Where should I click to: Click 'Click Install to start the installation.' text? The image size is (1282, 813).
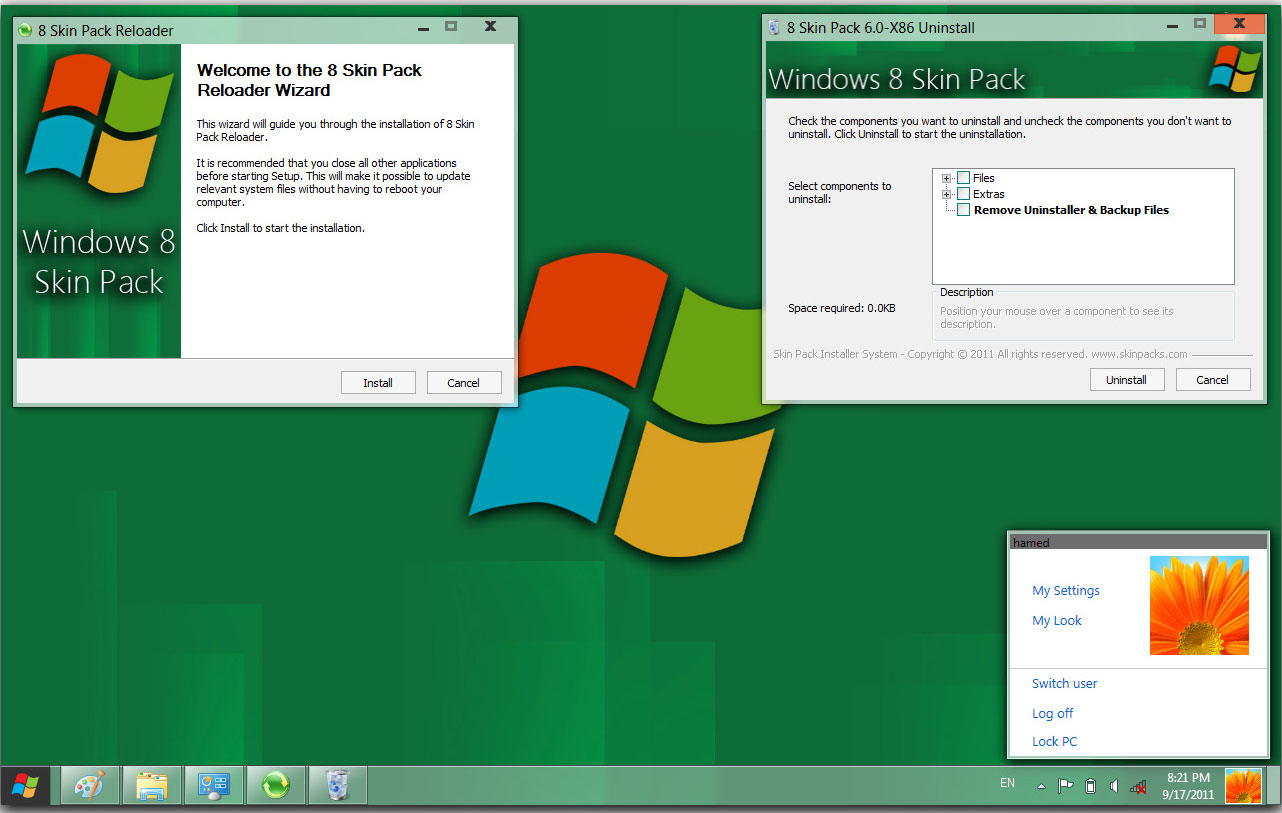281,228
